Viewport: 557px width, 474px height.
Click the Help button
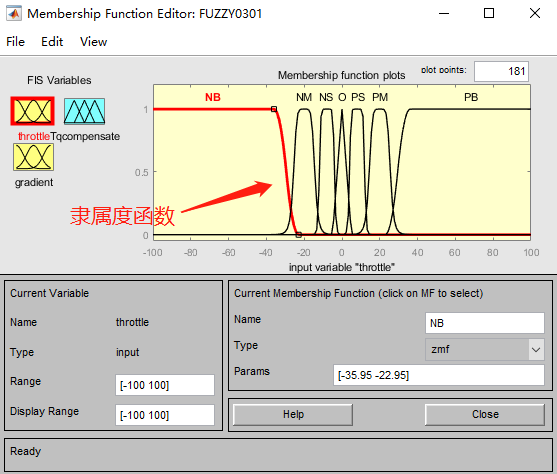pos(293,414)
